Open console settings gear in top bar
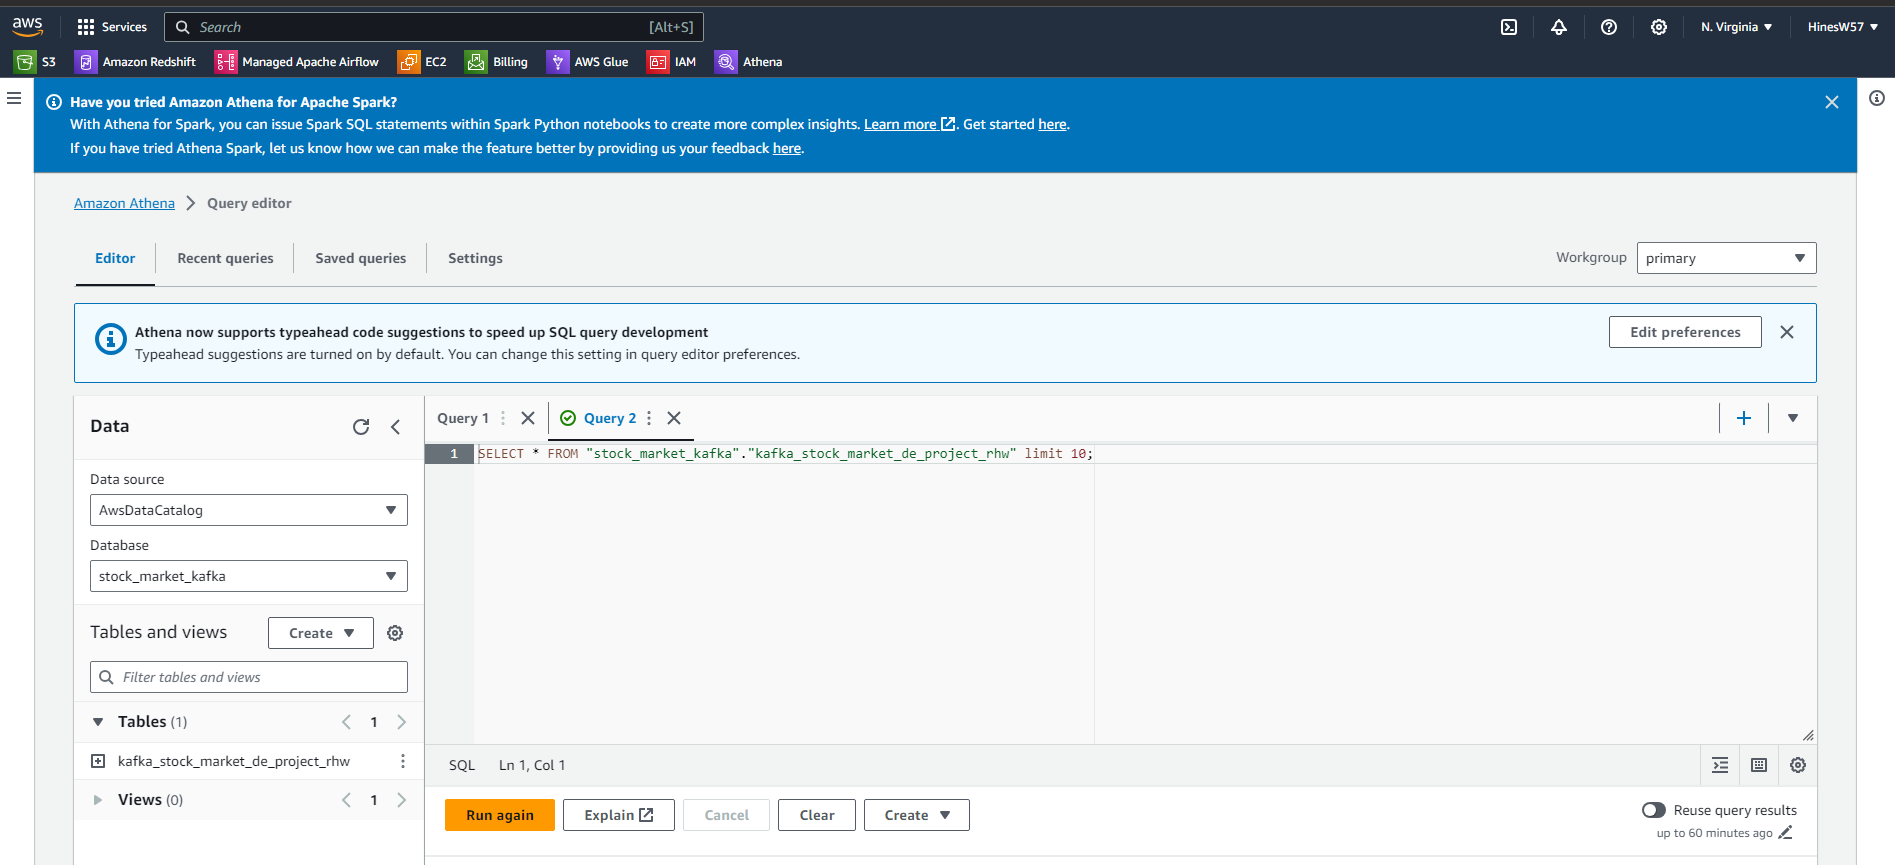Image resolution: width=1895 pixels, height=865 pixels. point(1659,27)
